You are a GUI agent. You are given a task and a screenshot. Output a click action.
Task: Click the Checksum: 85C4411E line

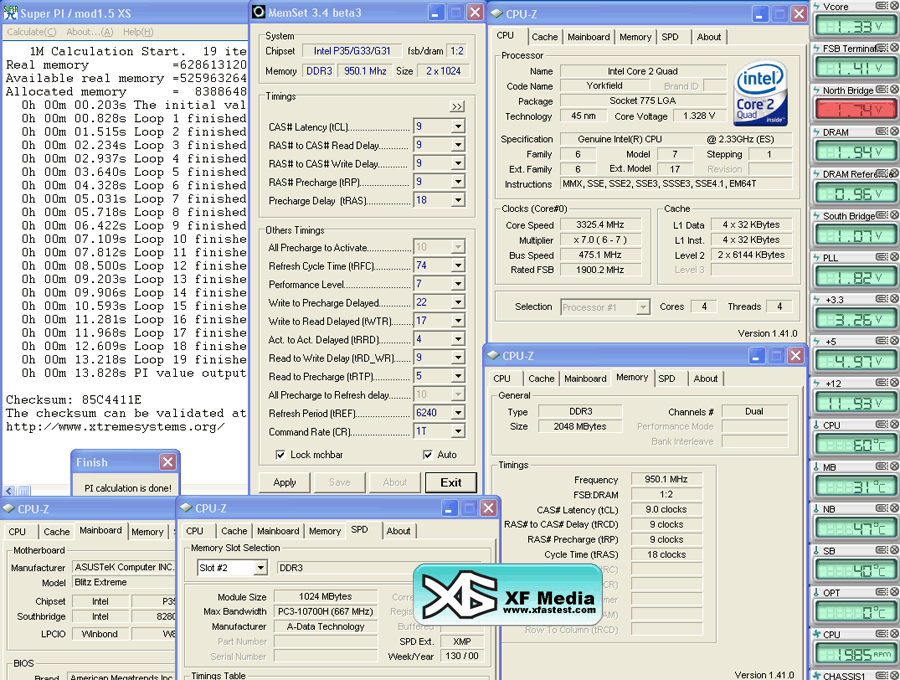(x=73, y=400)
